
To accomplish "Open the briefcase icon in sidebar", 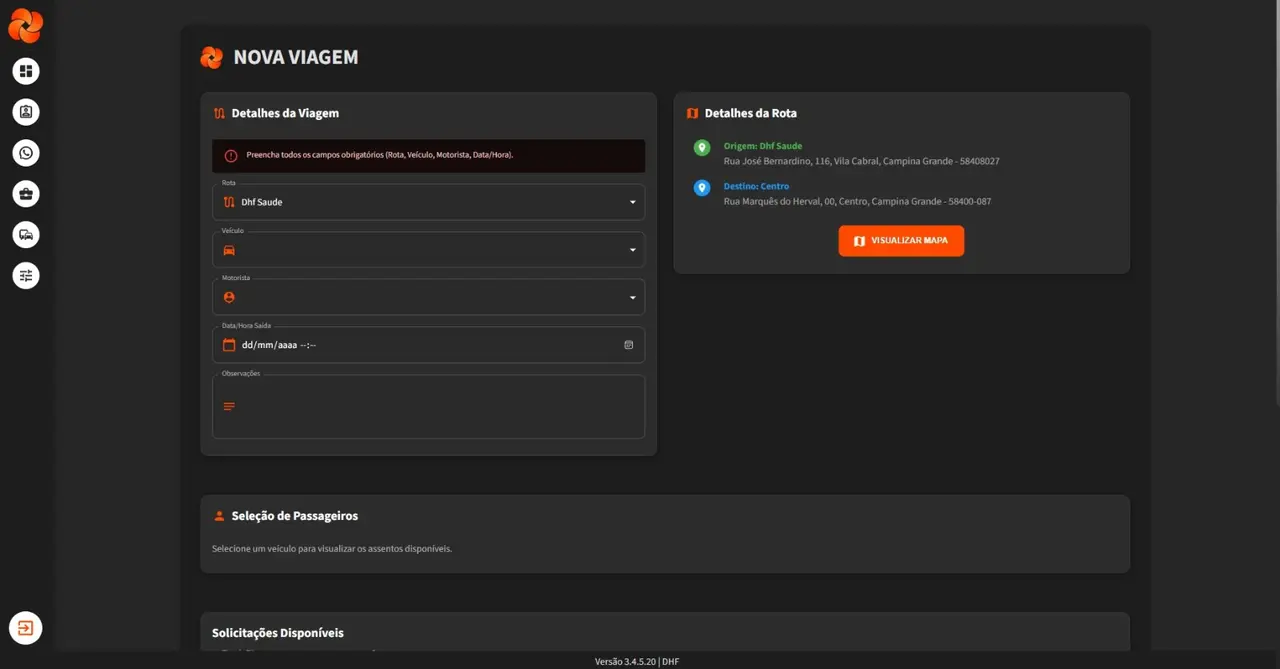I will pos(26,194).
